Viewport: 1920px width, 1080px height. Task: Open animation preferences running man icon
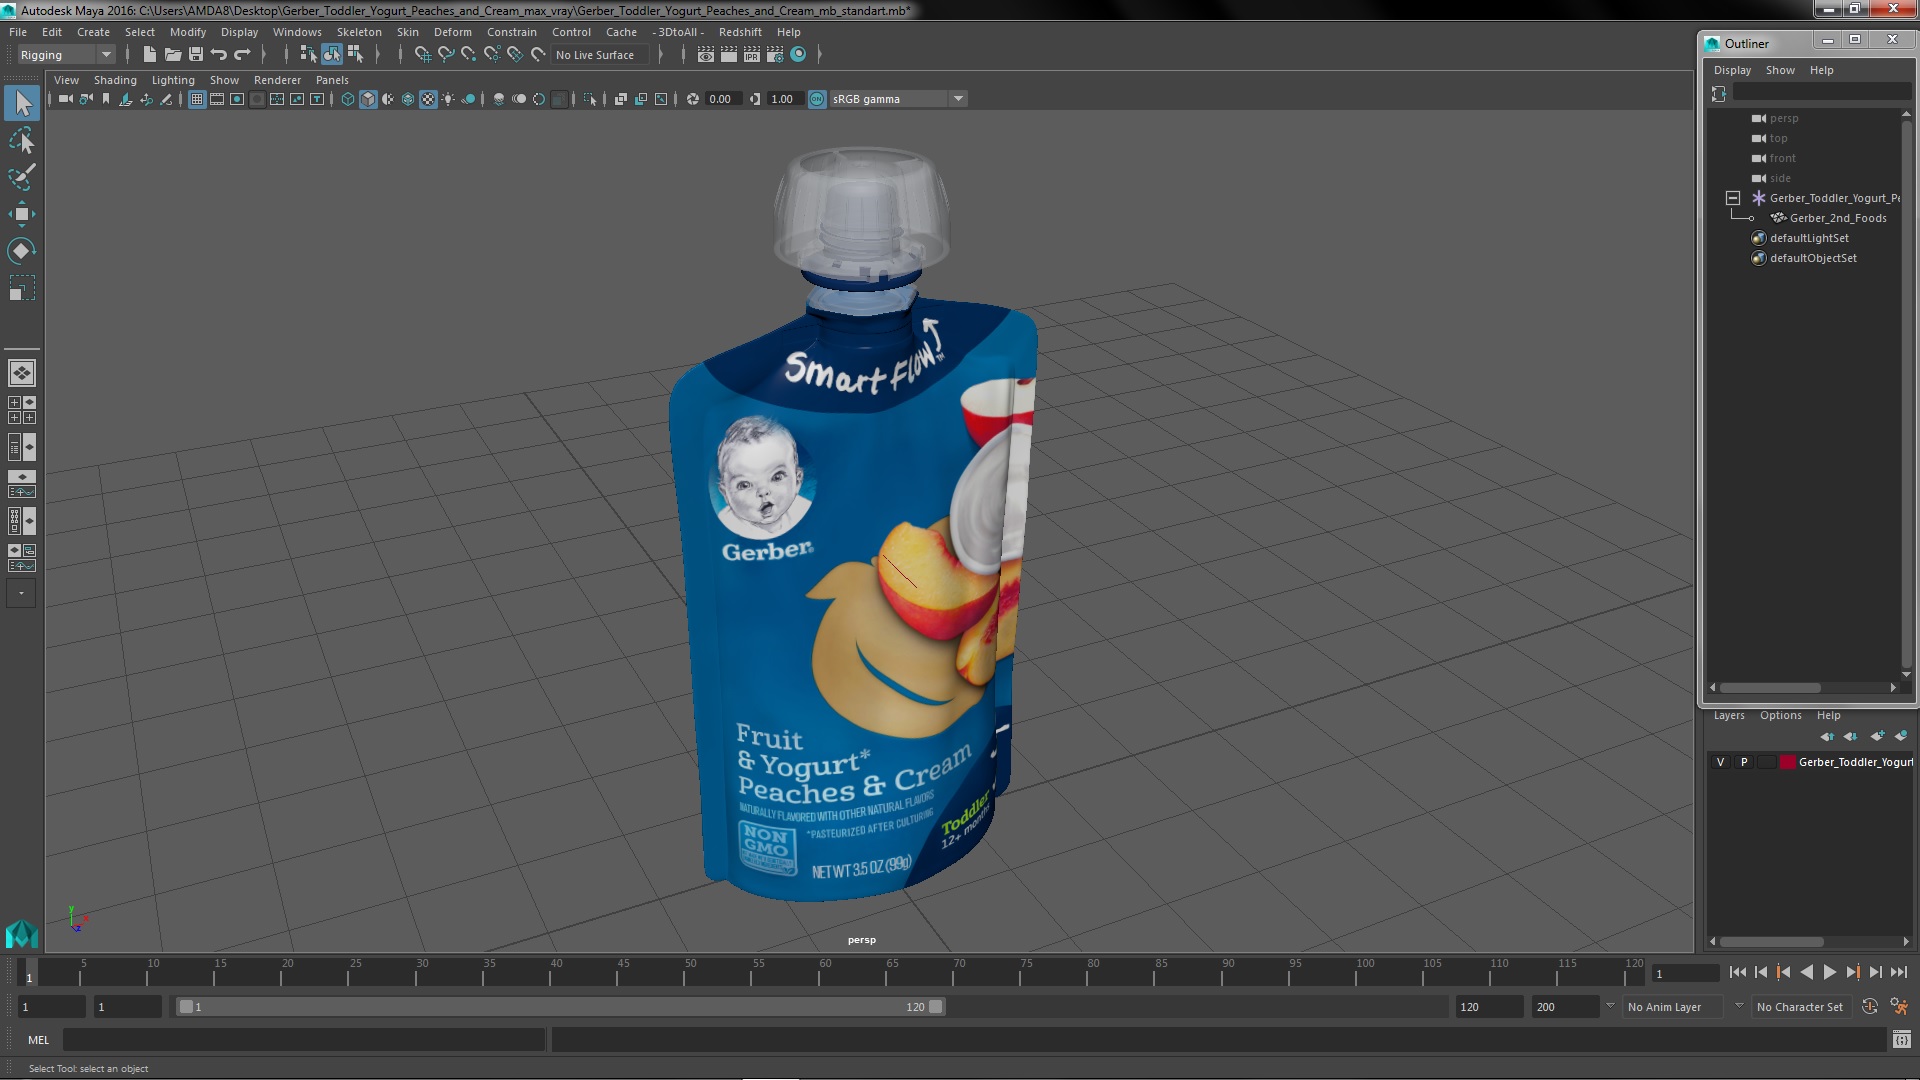pyautogui.click(x=1899, y=1006)
